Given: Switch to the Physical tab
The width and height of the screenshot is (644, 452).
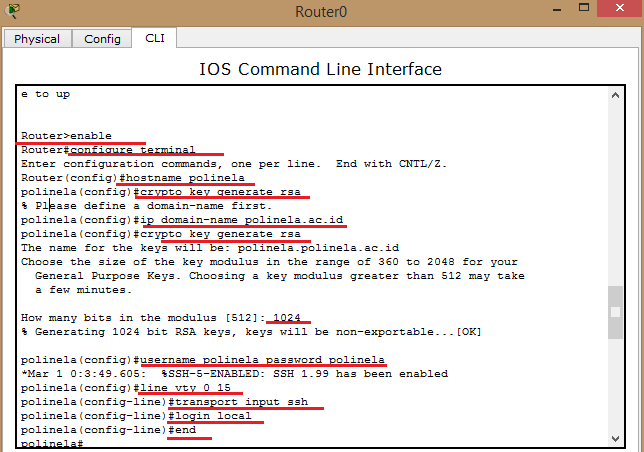Looking at the screenshot, I should point(37,39).
